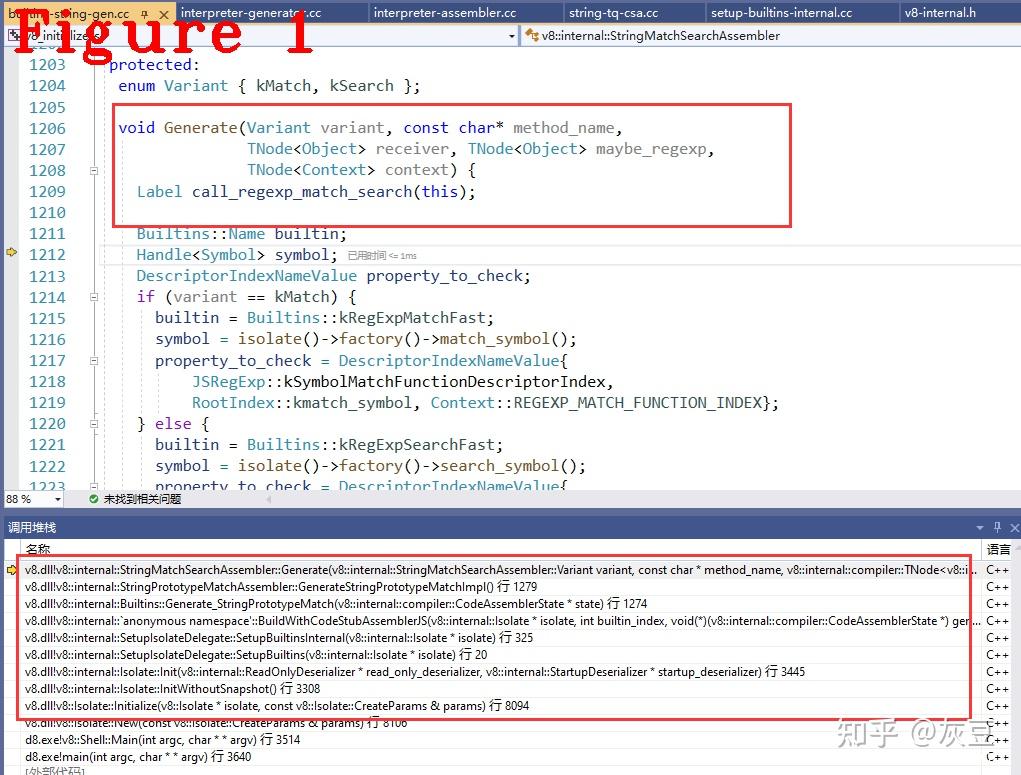Screen dimensions: 1021x775
Task: Set a breakpoint in the margin beside line 1216
Action: click(11, 339)
